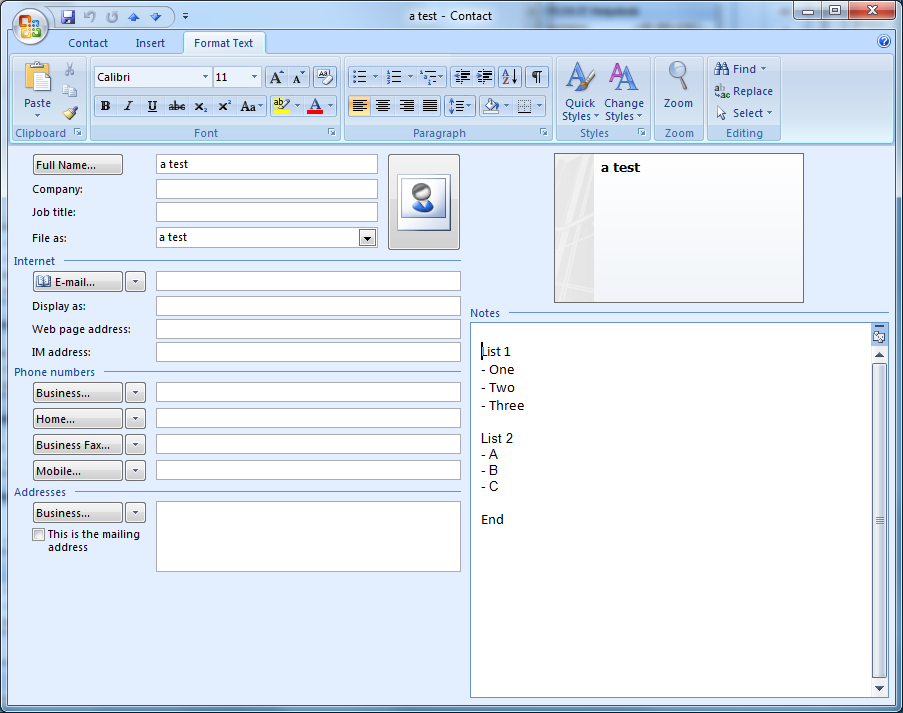Screen dimensions: 903x713
Task: Click the Justify alignment icon
Action: (x=430, y=106)
